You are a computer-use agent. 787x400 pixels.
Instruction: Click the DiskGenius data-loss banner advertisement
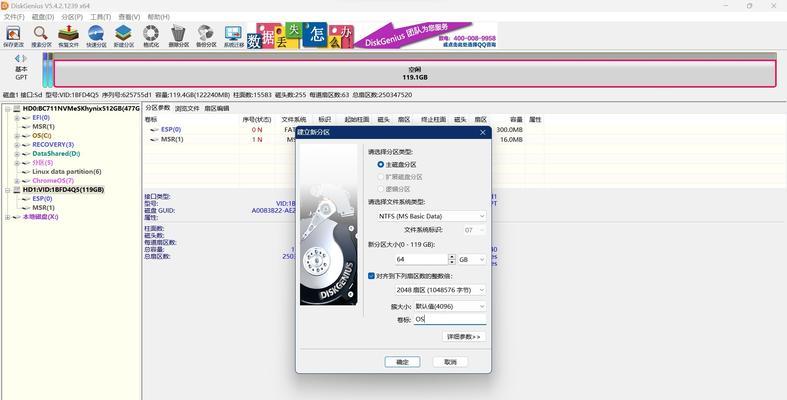point(372,35)
